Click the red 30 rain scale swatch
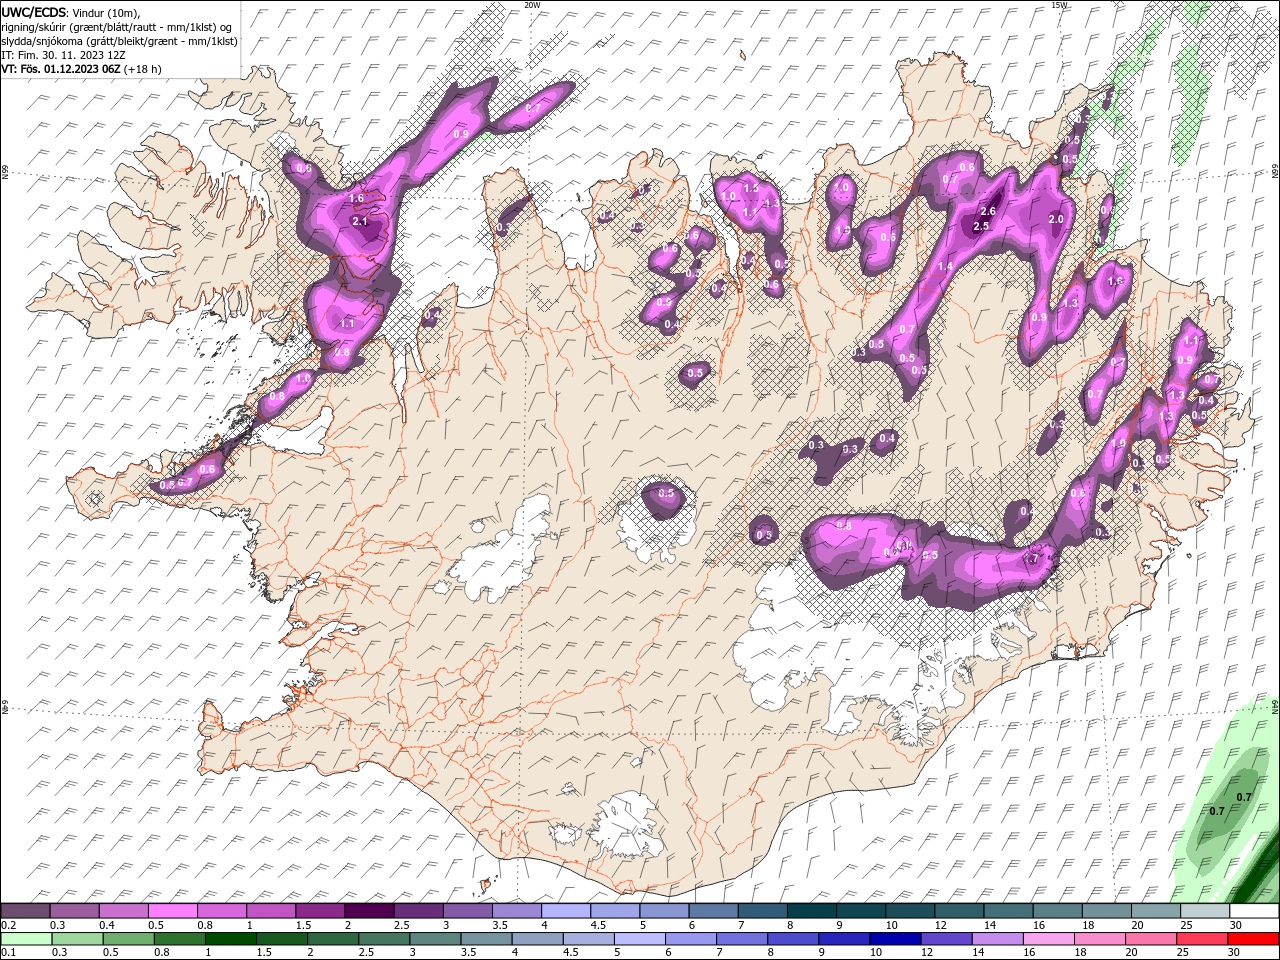 [x=1252, y=938]
